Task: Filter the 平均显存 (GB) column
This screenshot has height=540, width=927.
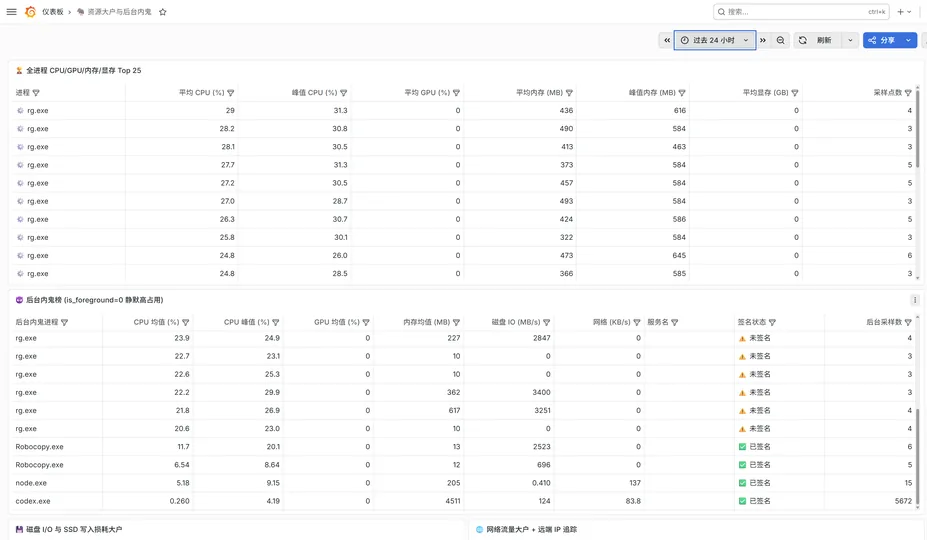Action: (x=795, y=93)
